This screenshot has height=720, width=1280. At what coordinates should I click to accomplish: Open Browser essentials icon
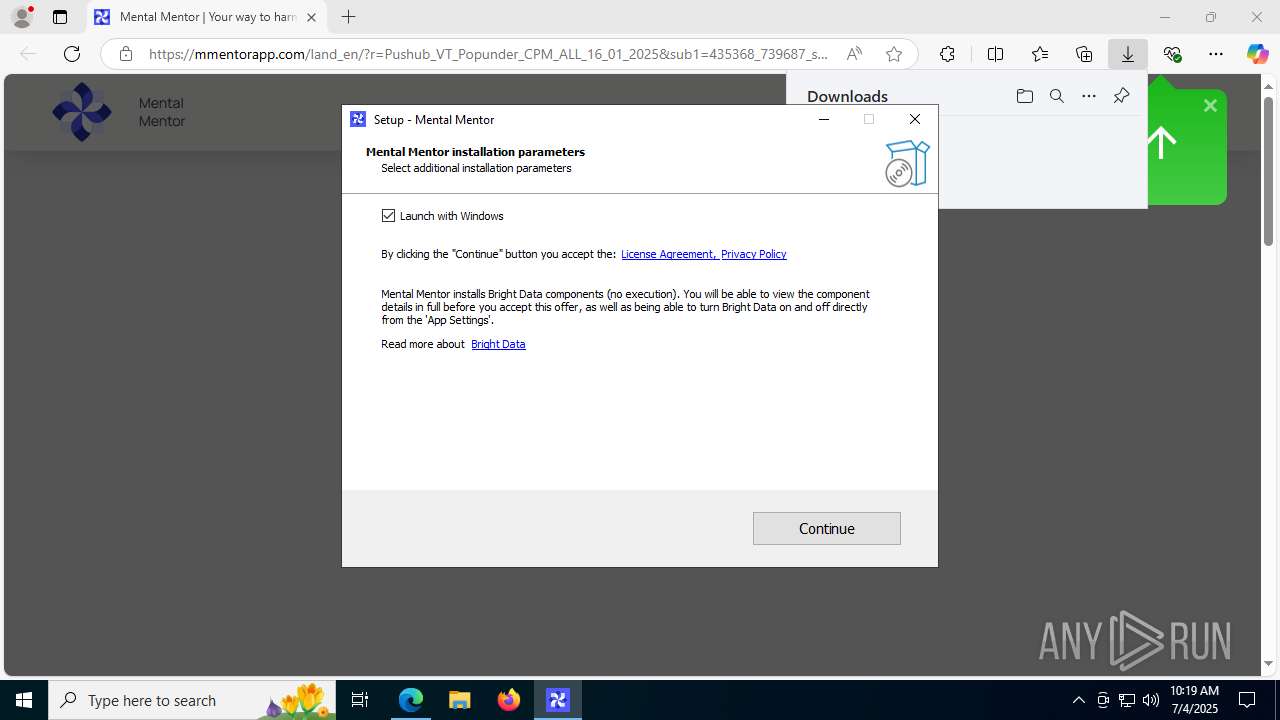coord(1172,54)
